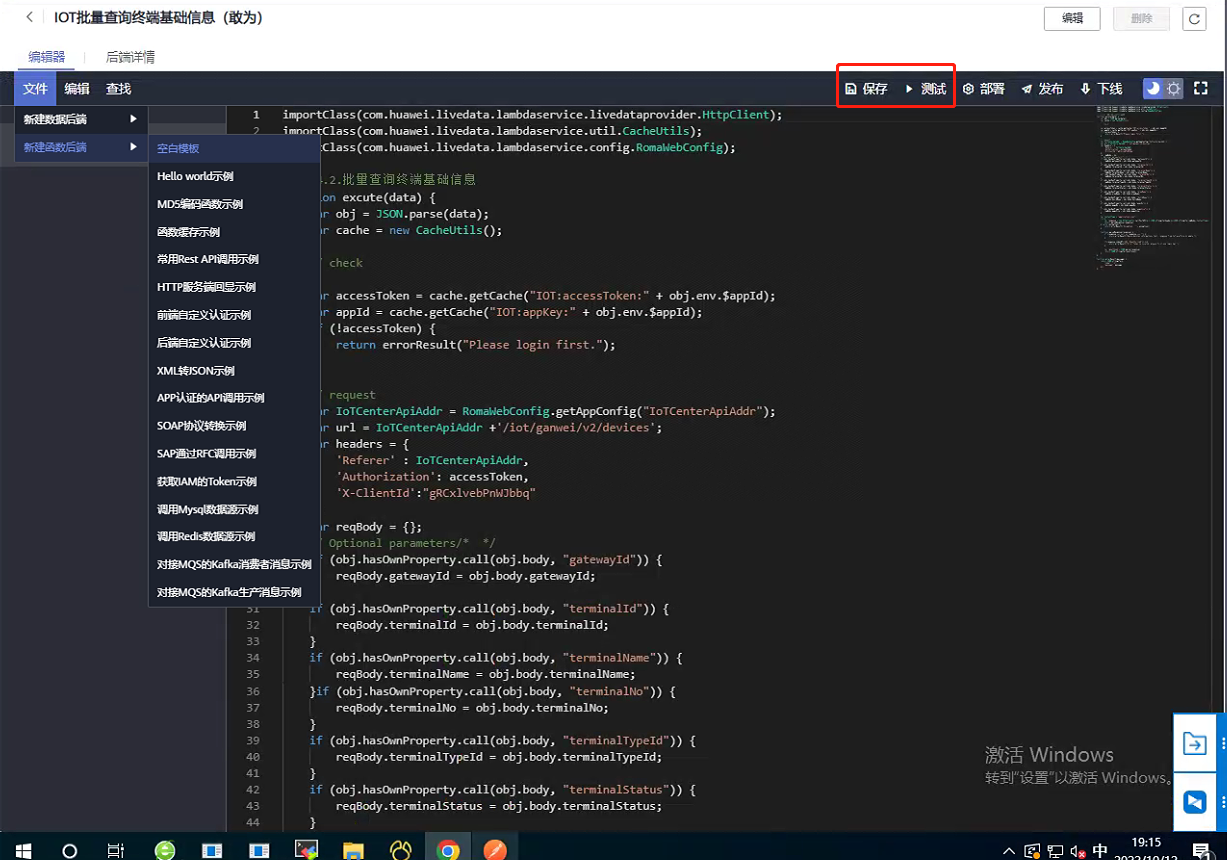Switch to the 后端详情 tab
This screenshot has width=1227, height=860.
(x=130, y=57)
